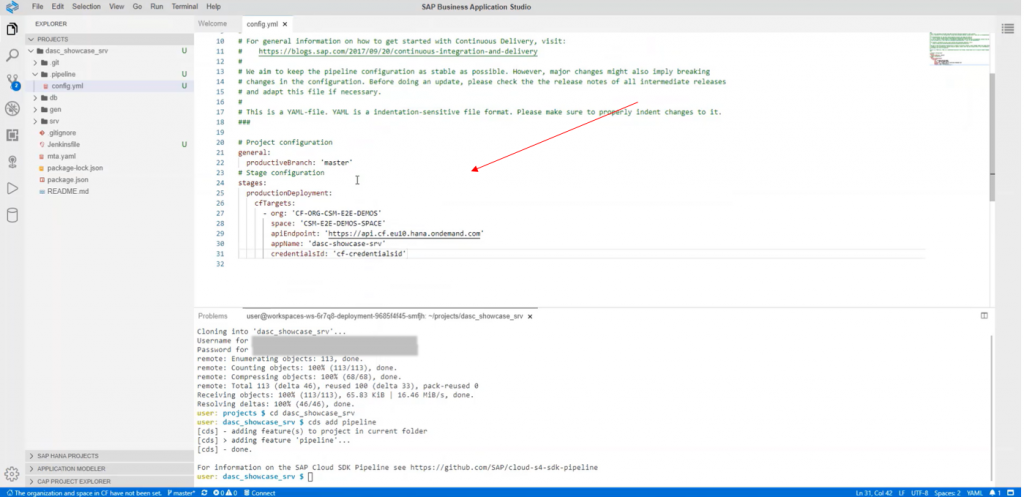Open the File menu
This screenshot has width=1024, height=497.
(x=37, y=7)
